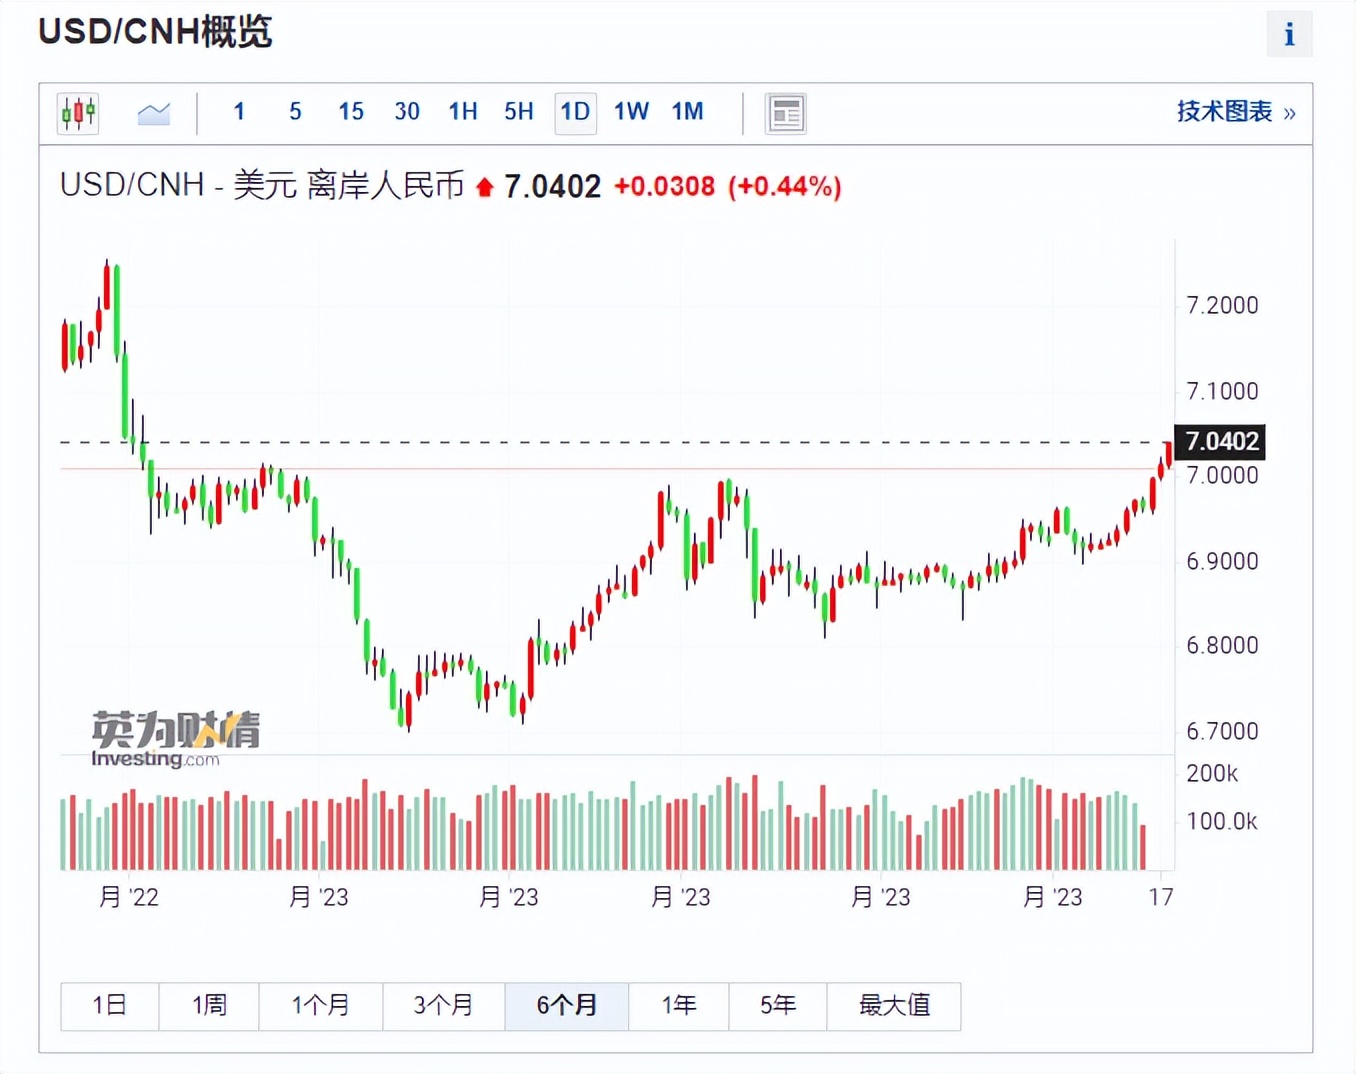
Task: Select the 1D daily interval
Action: pos(575,112)
